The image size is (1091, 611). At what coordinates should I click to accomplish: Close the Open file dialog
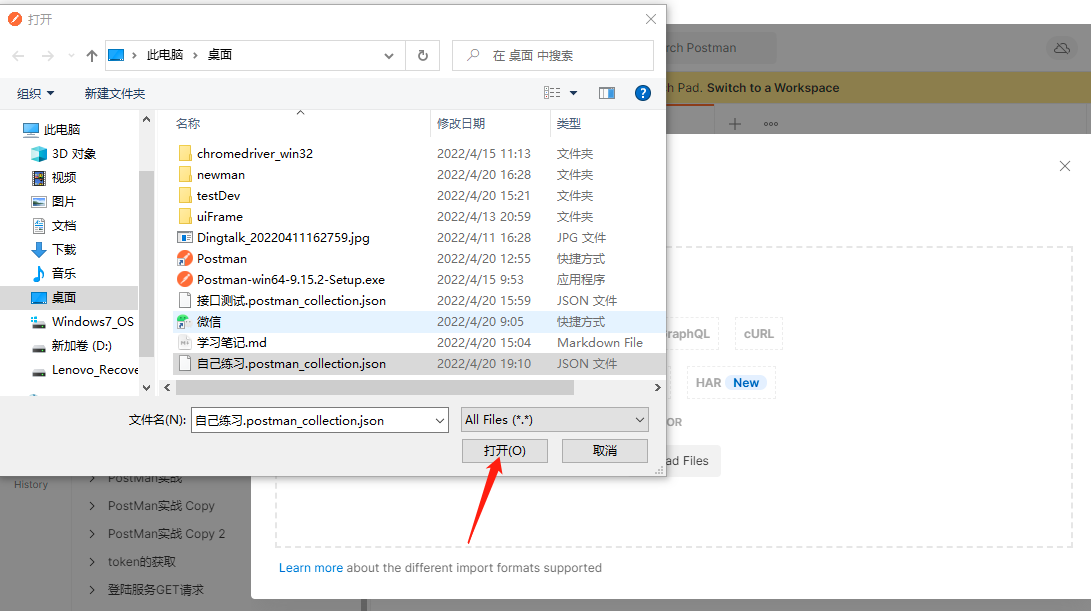[651, 19]
